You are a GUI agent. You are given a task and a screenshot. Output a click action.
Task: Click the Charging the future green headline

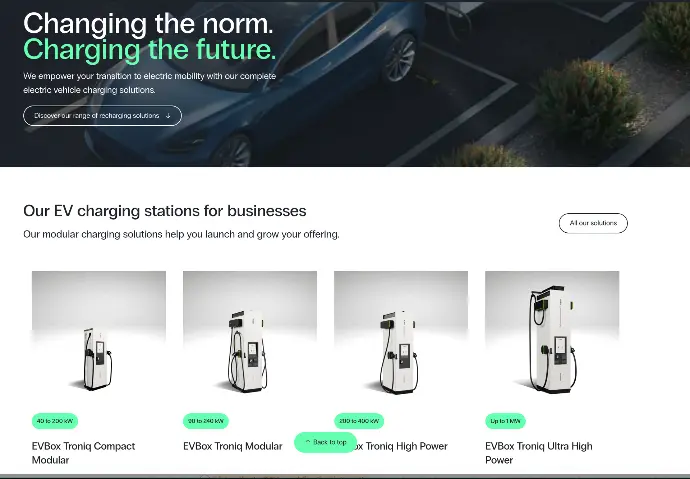(x=150, y=49)
